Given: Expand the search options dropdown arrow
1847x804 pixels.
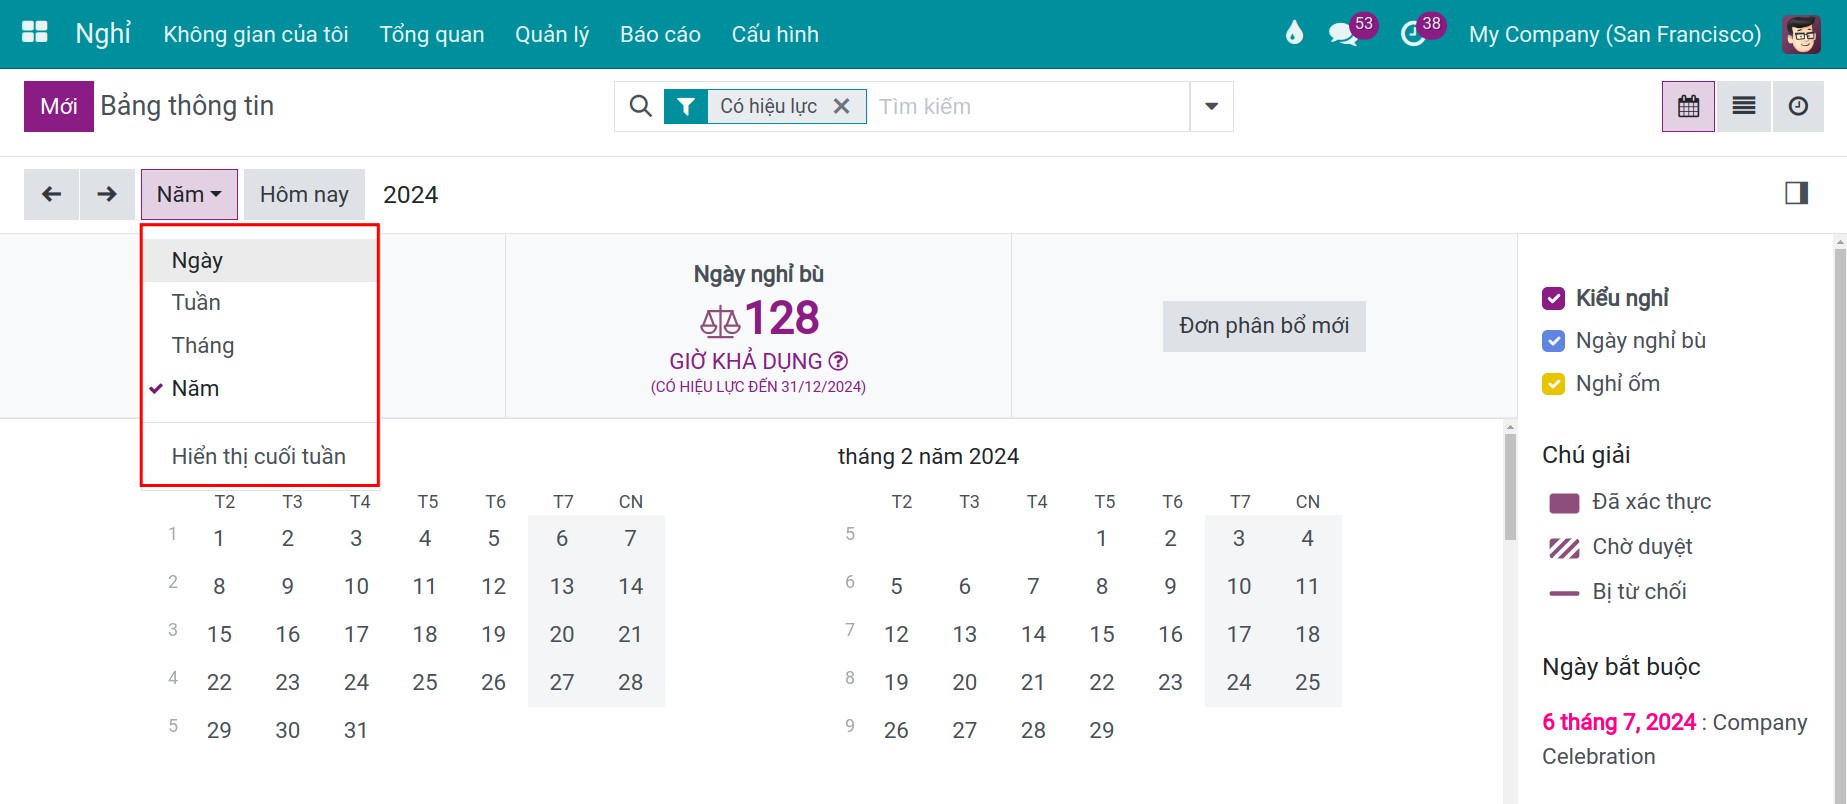Looking at the screenshot, I should coord(1211,106).
